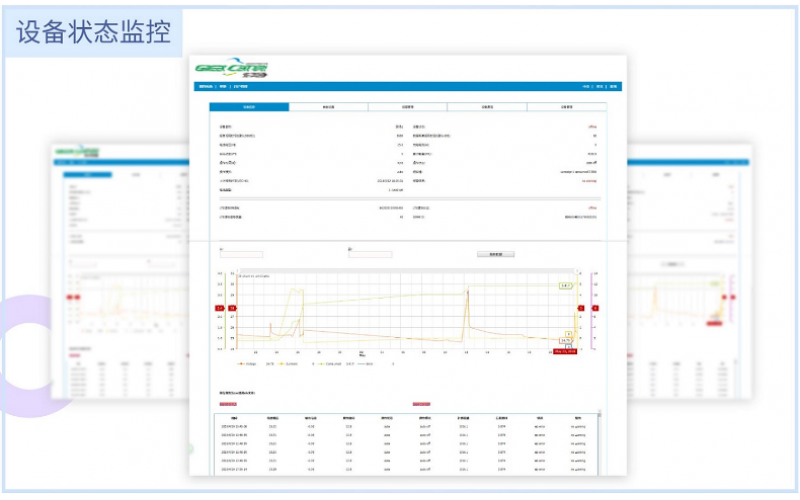Click the green value label at chart's upper right

coord(564,285)
